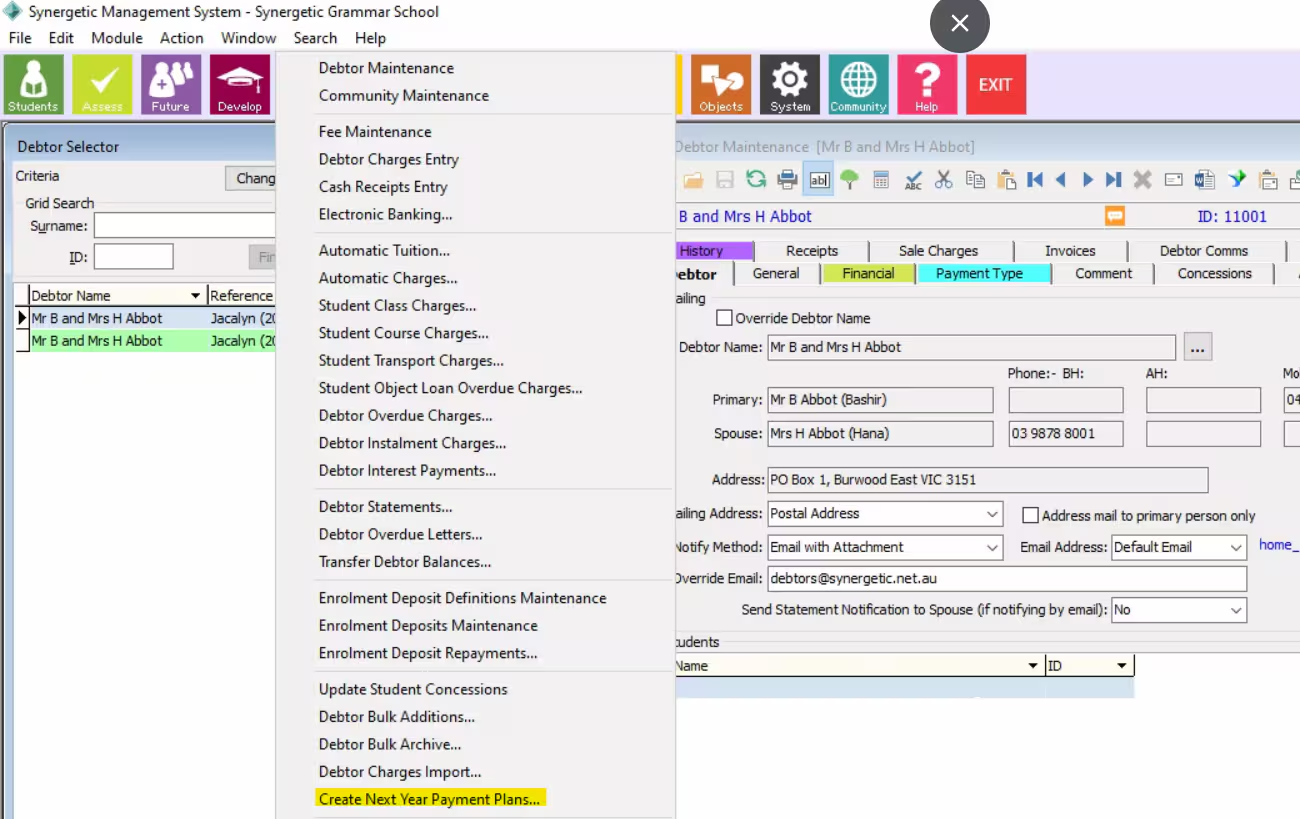Switch to the Receipts tab
1300x819 pixels.
[812, 251]
